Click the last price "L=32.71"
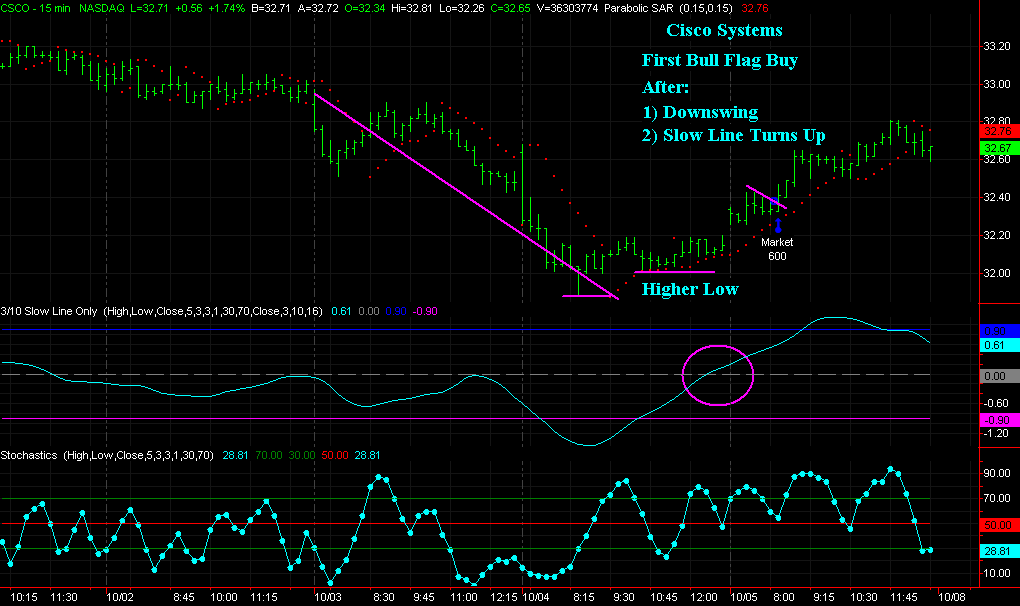 (x=149, y=8)
